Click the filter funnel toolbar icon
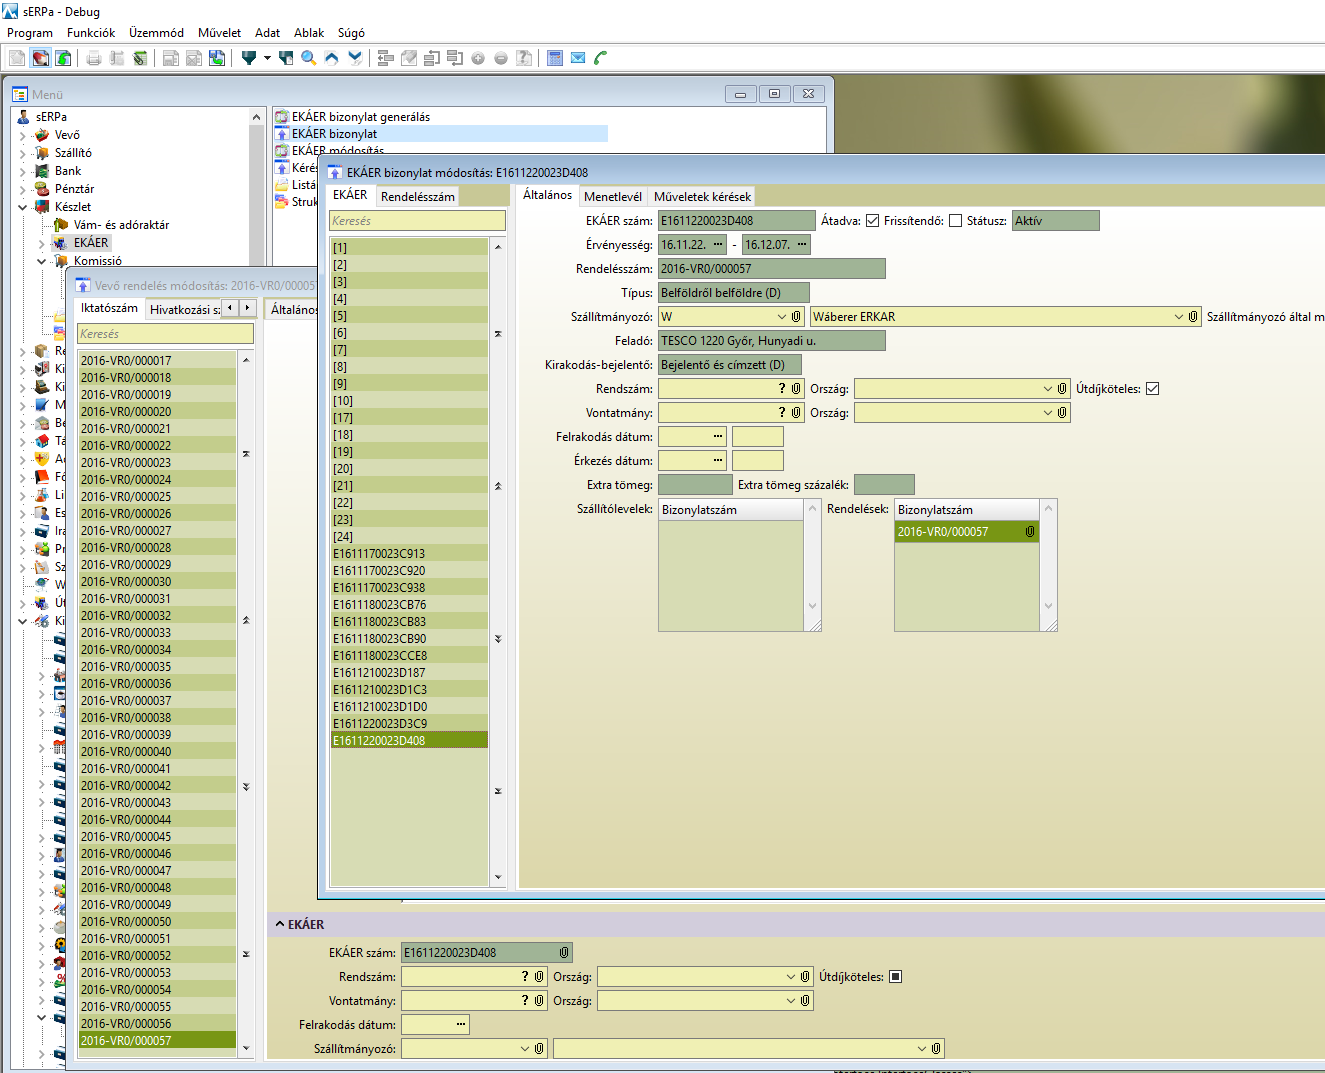The width and height of the screenshot is (1325, 1073). click(249, 58)
